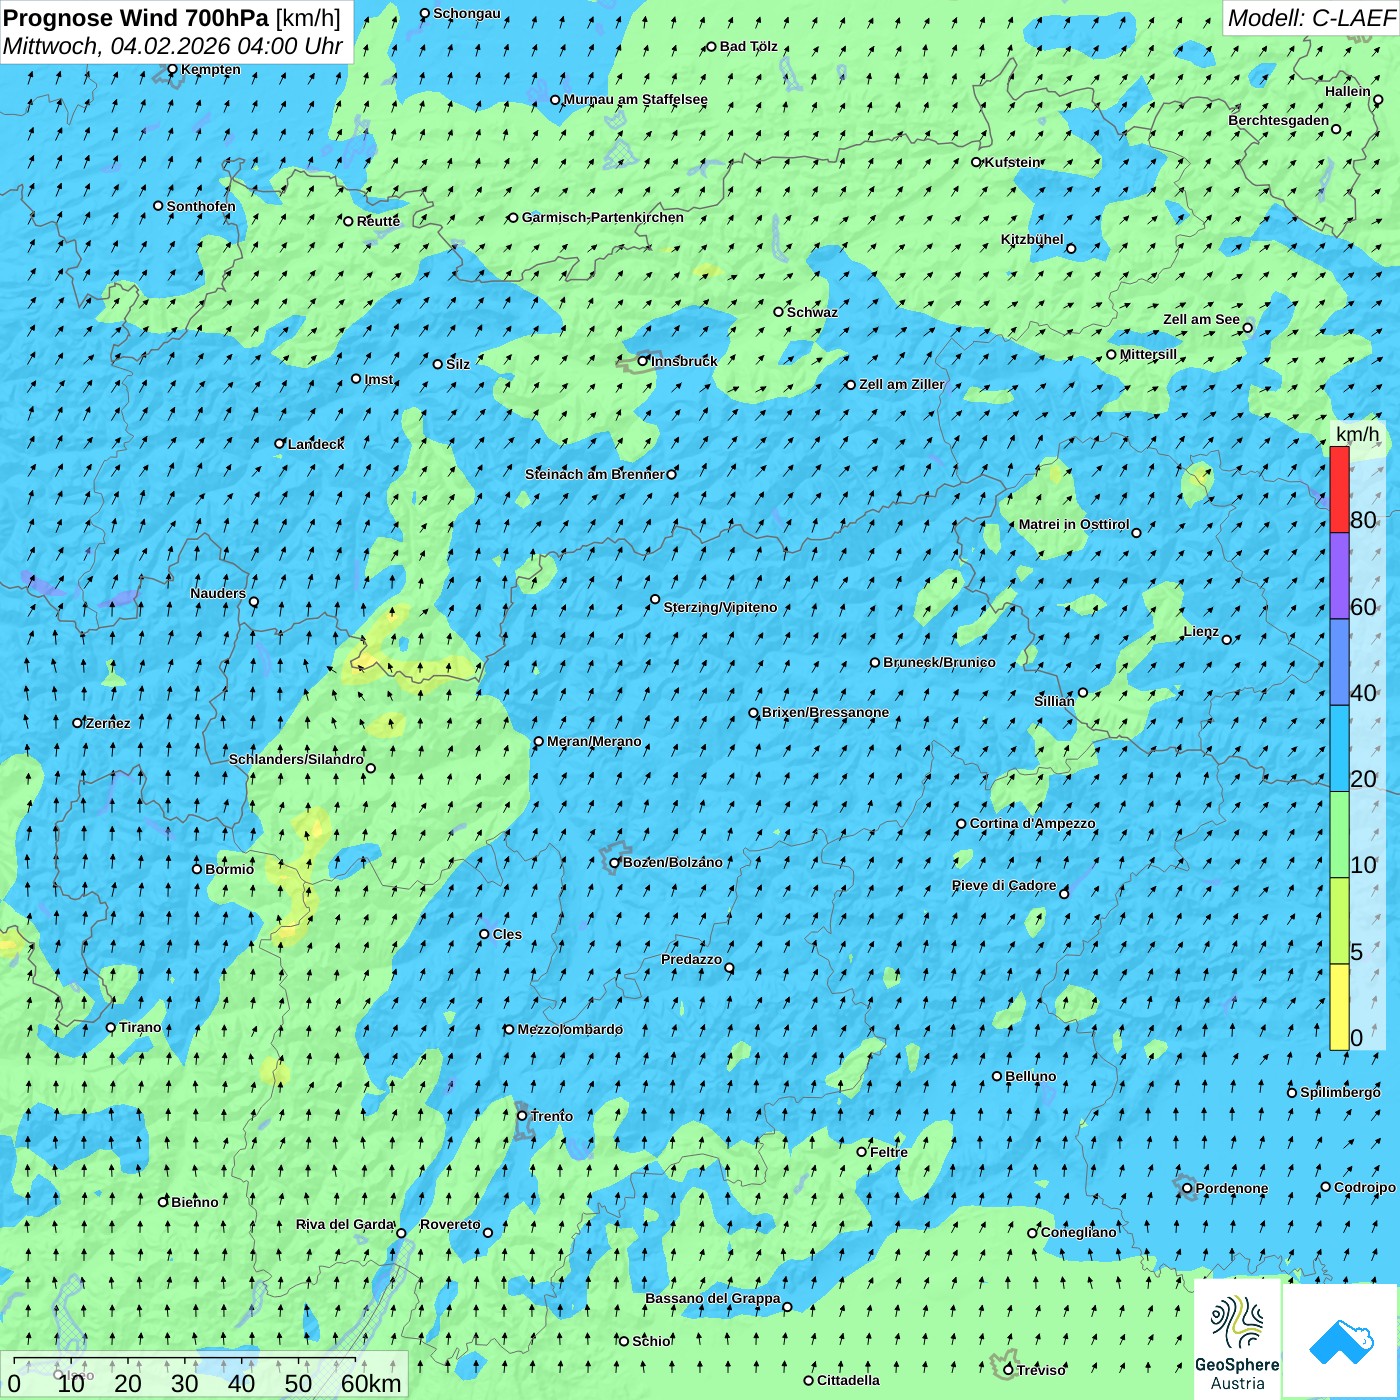This screenshot has width=1400, height=1400.
Task: Click the Lienz location dot
Action: [x=1227, y=640]
